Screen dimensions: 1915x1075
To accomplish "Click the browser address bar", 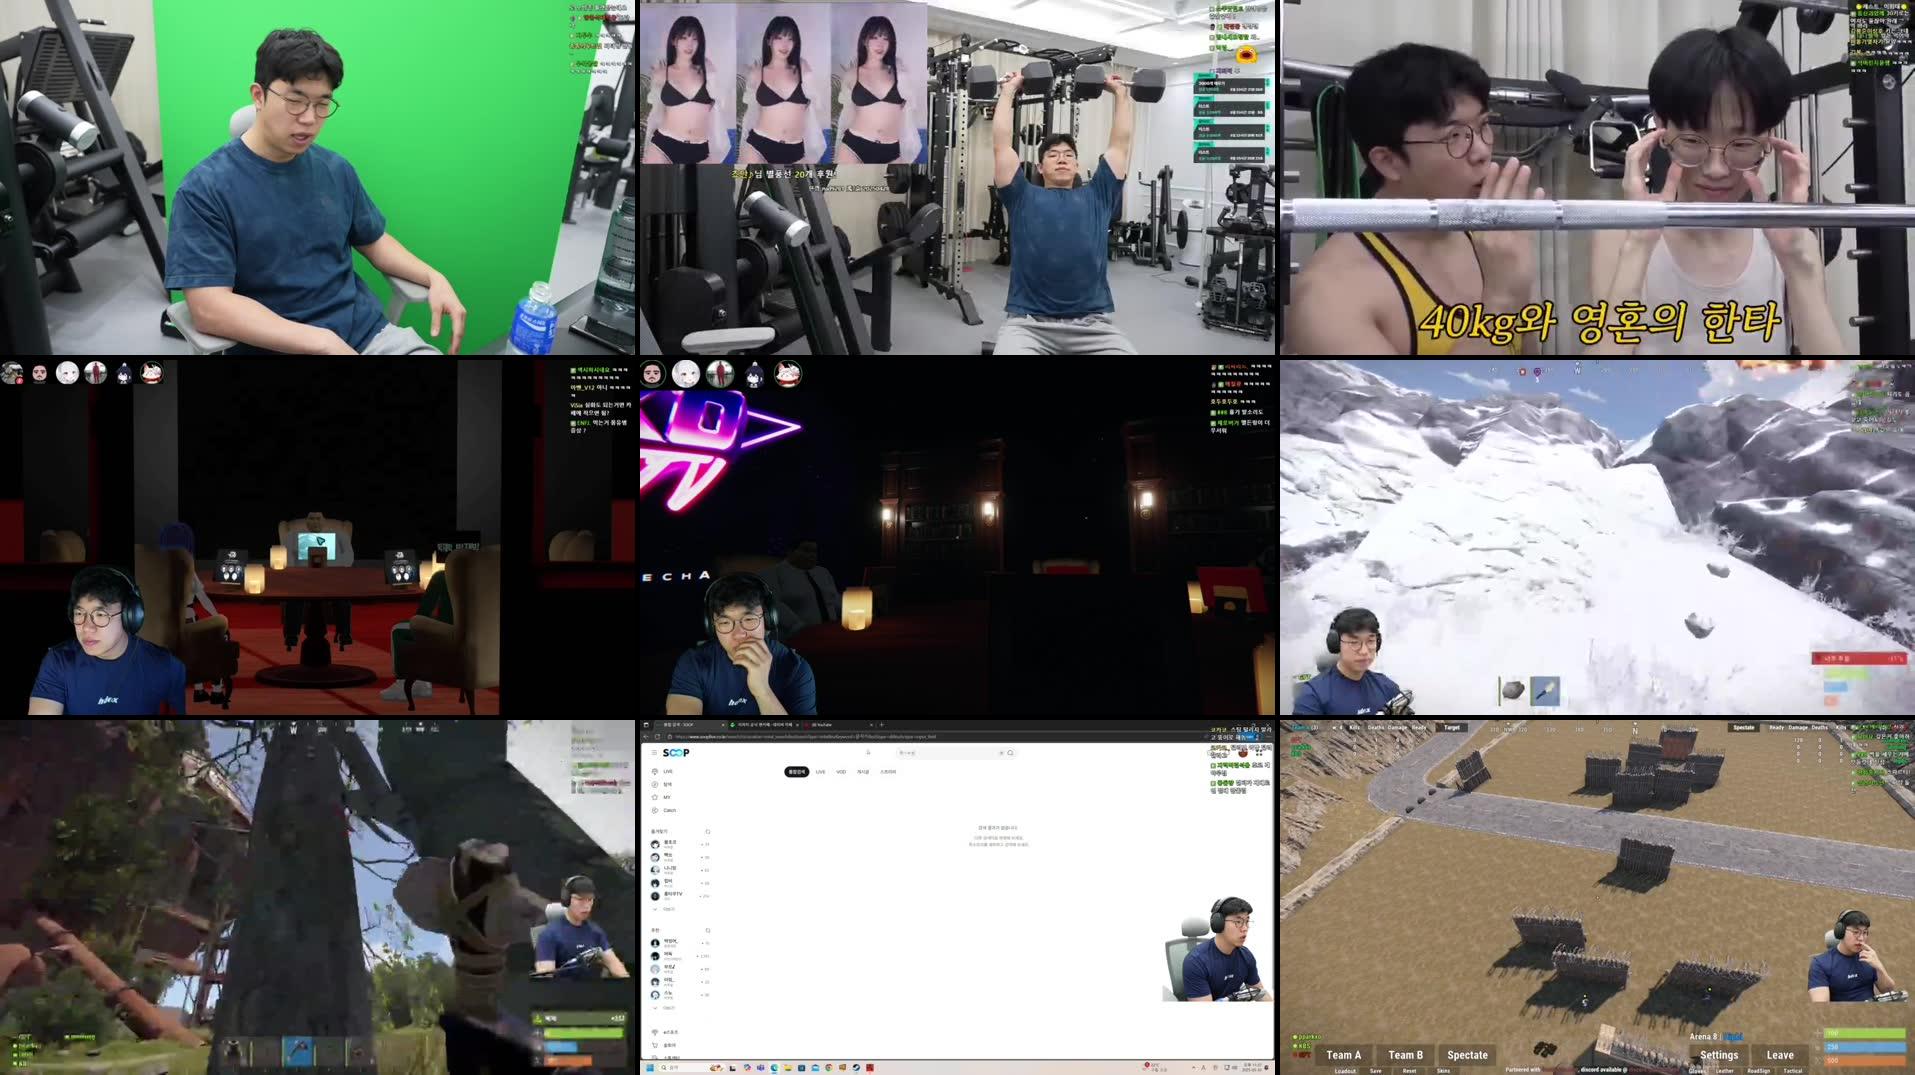I will [935, 737].
